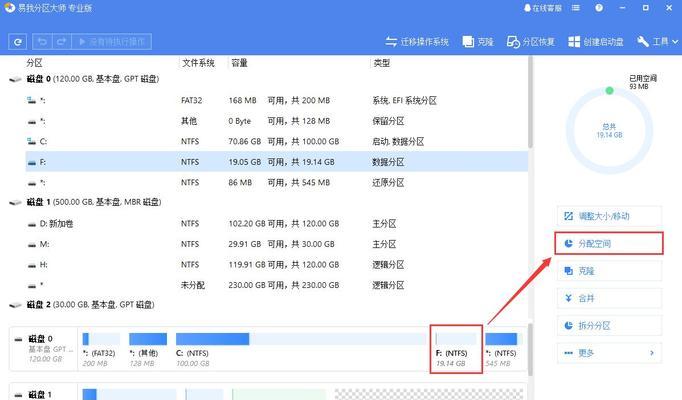Click the F: row drive icon
This screenshot has height=400, width=682.
tap(32, 163)
